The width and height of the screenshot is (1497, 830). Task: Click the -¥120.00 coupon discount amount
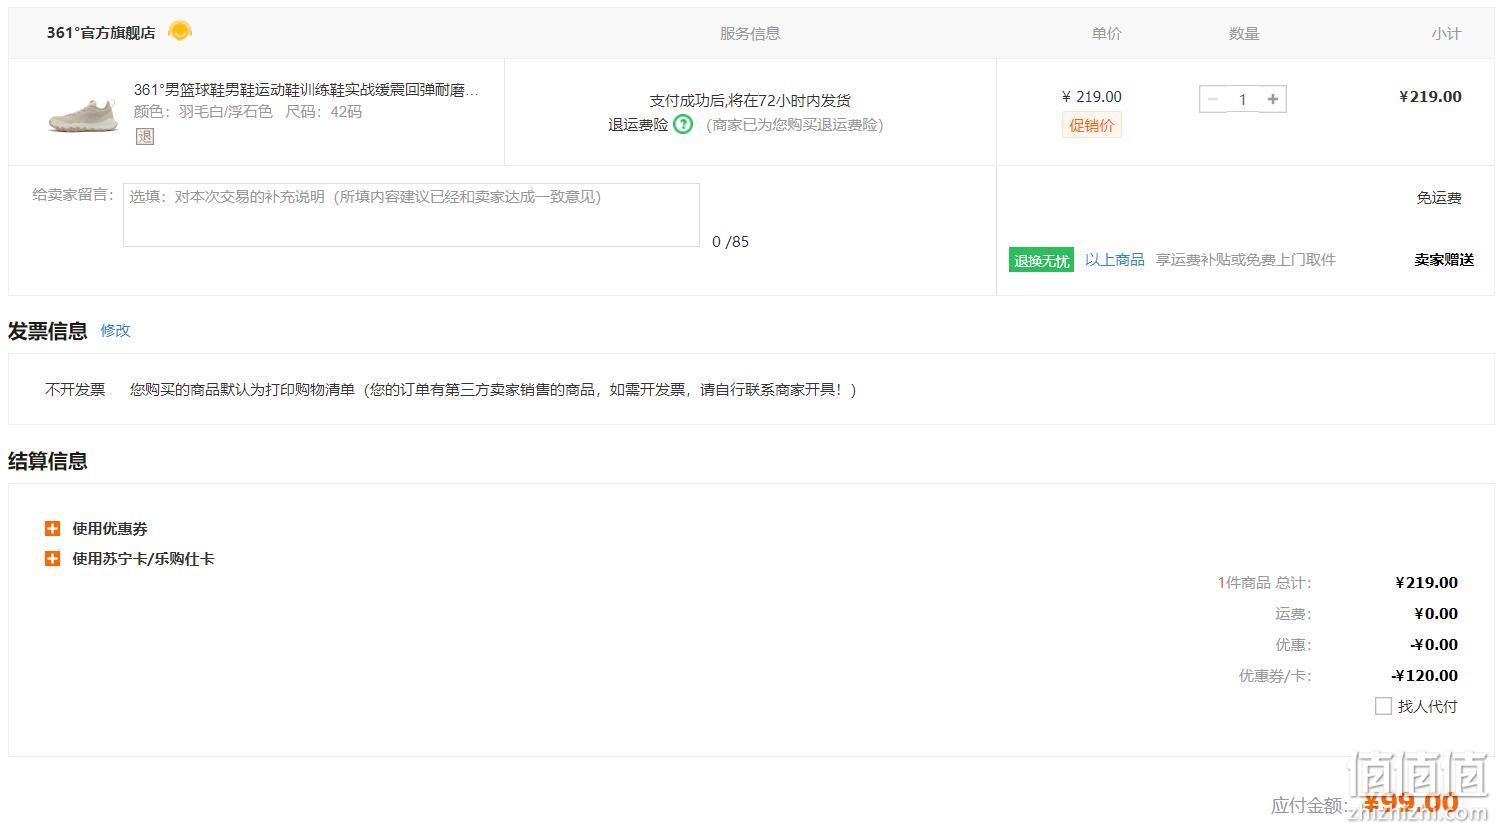(x=1424, y=675)
